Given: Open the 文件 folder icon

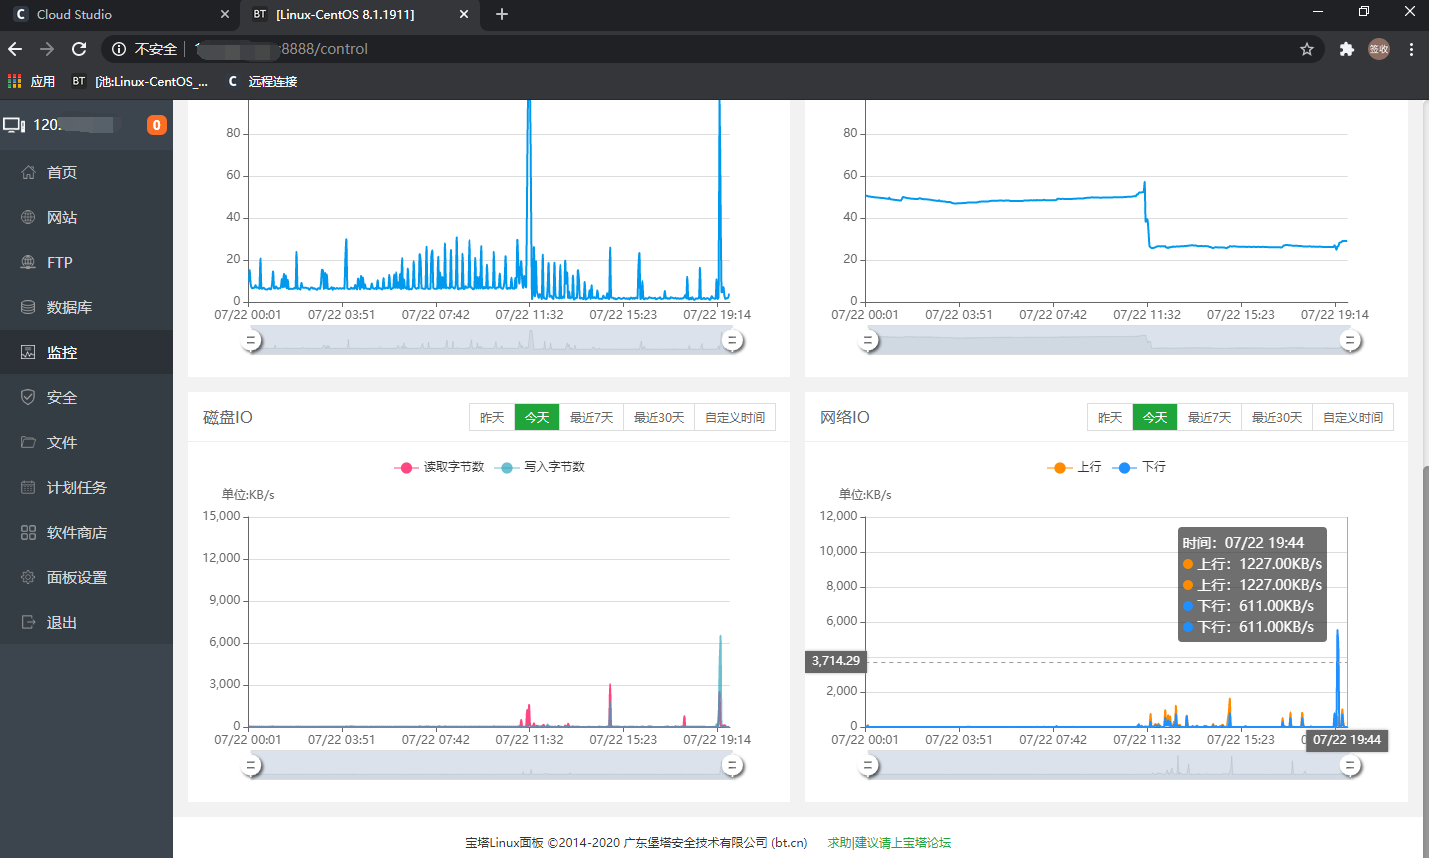Looking at the screenshot, I should (x=28, y=442).
